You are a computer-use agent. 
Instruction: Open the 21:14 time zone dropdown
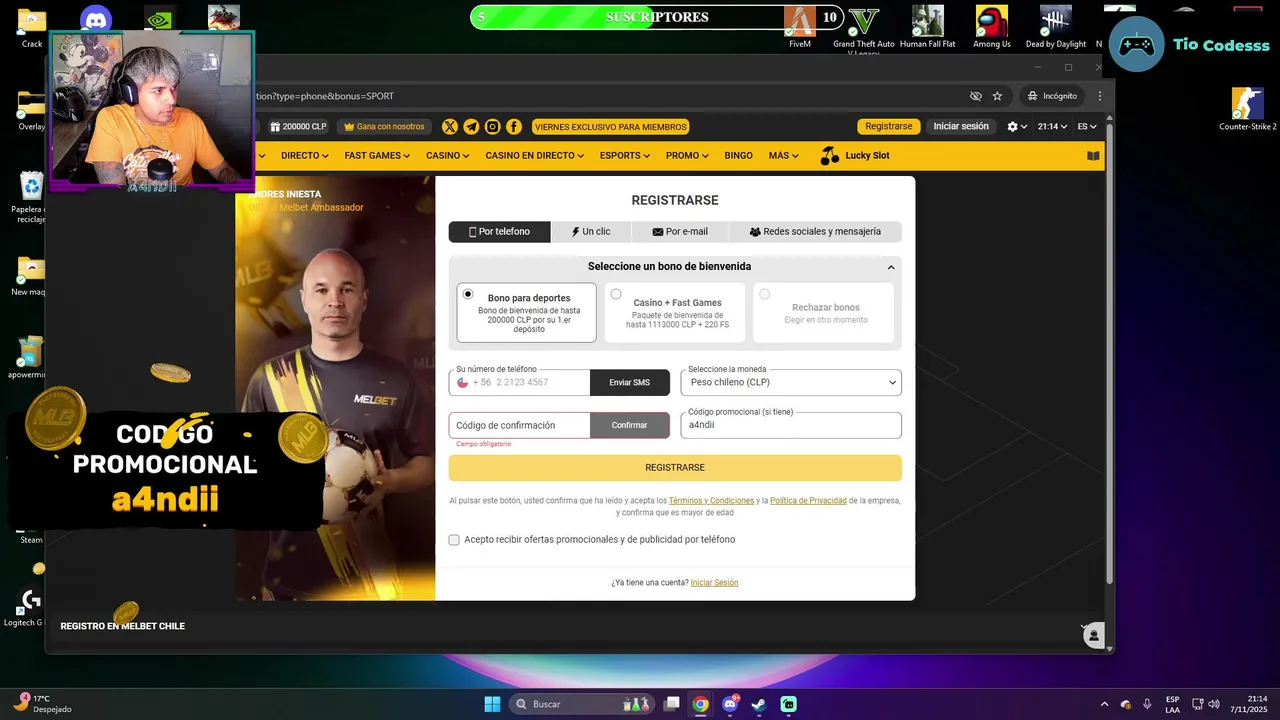coord(1053,127)
